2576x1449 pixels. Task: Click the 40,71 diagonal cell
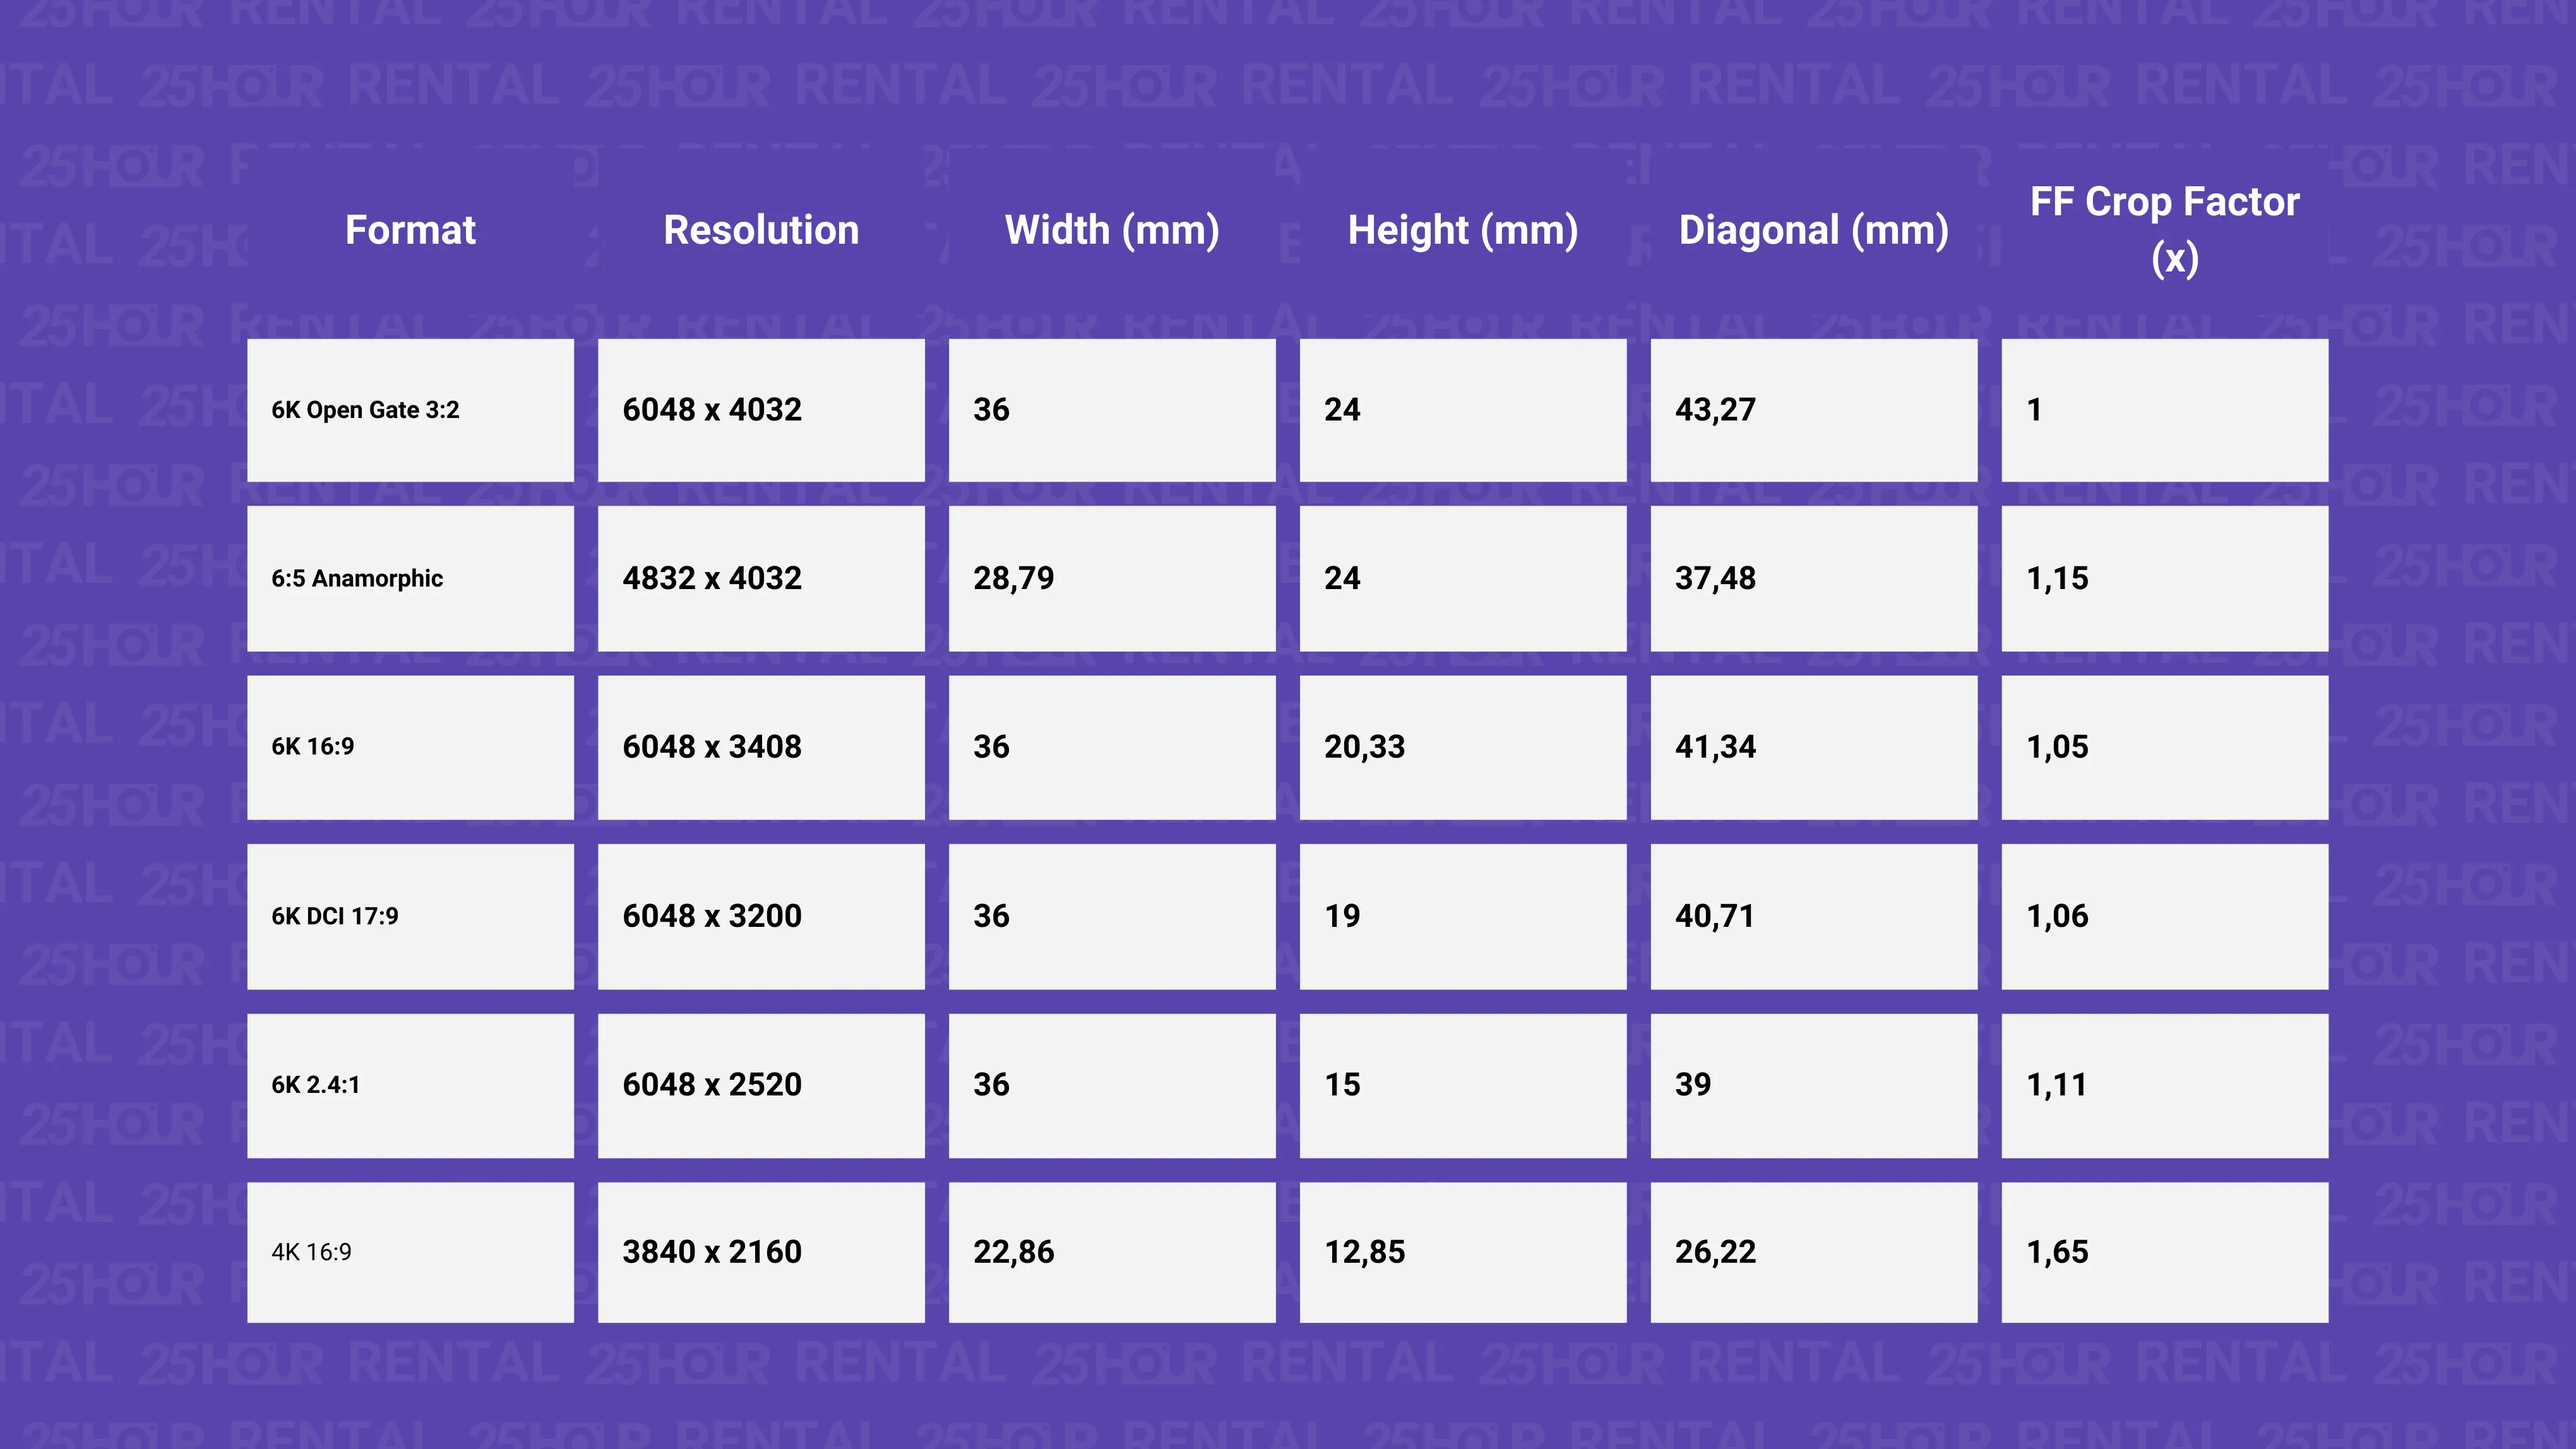coord(1814,916)
